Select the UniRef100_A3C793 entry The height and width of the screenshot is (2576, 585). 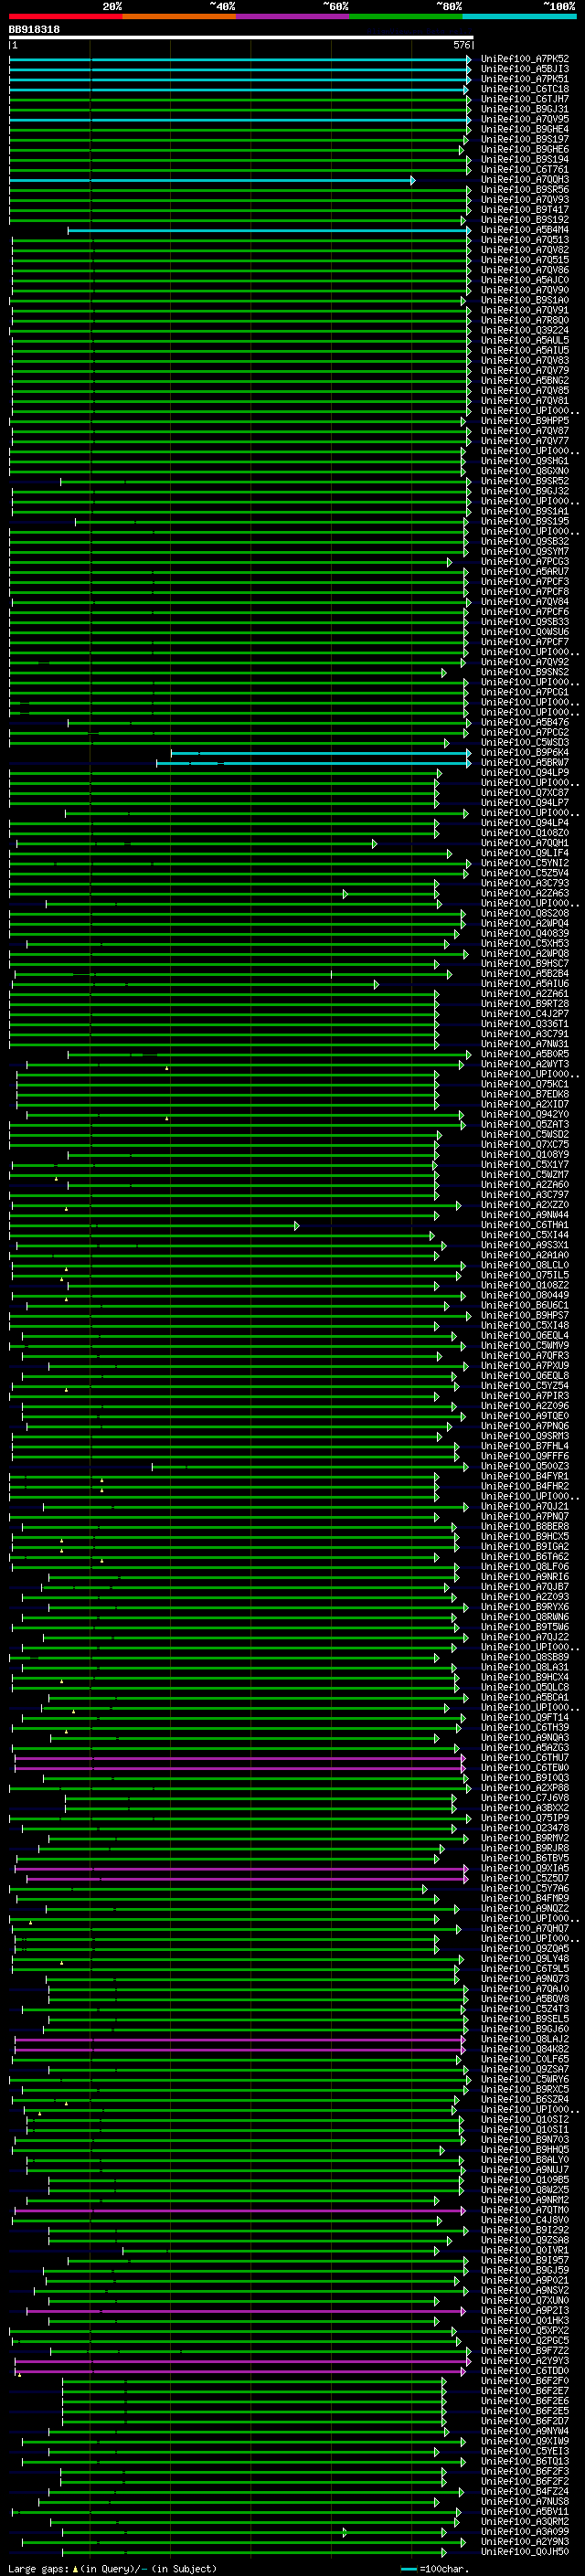coord(524,883)
